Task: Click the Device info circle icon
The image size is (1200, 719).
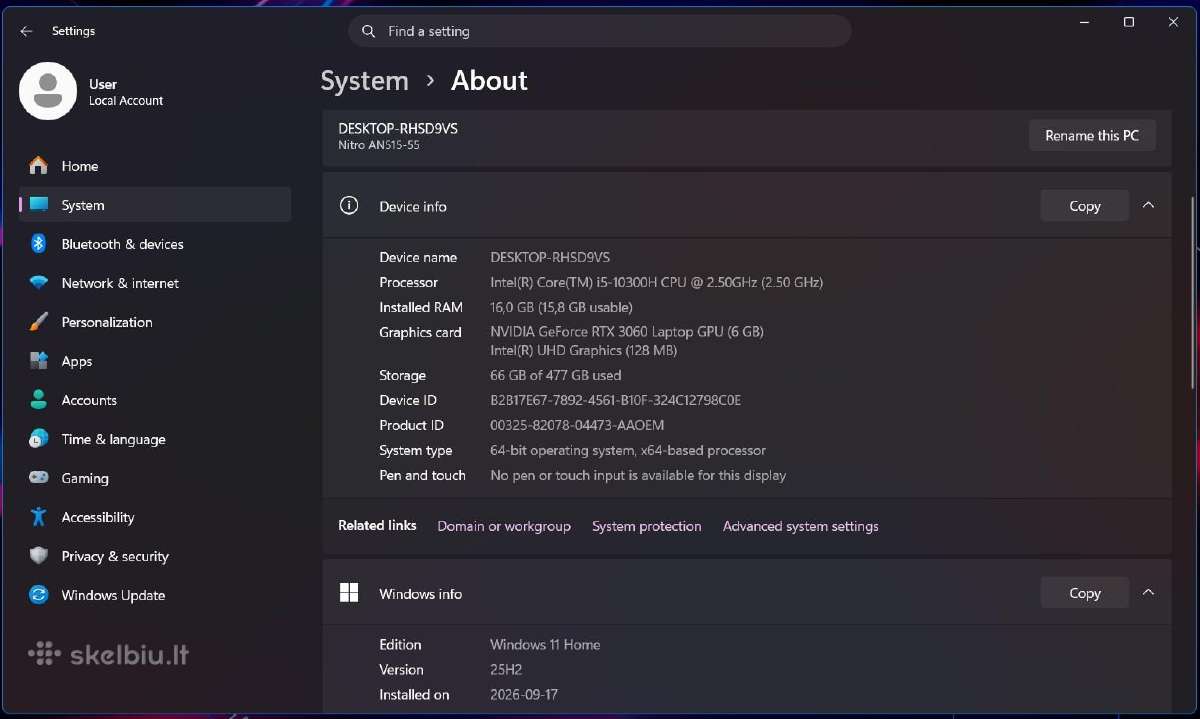Action: pyautogui.click(x=349, y=206)
